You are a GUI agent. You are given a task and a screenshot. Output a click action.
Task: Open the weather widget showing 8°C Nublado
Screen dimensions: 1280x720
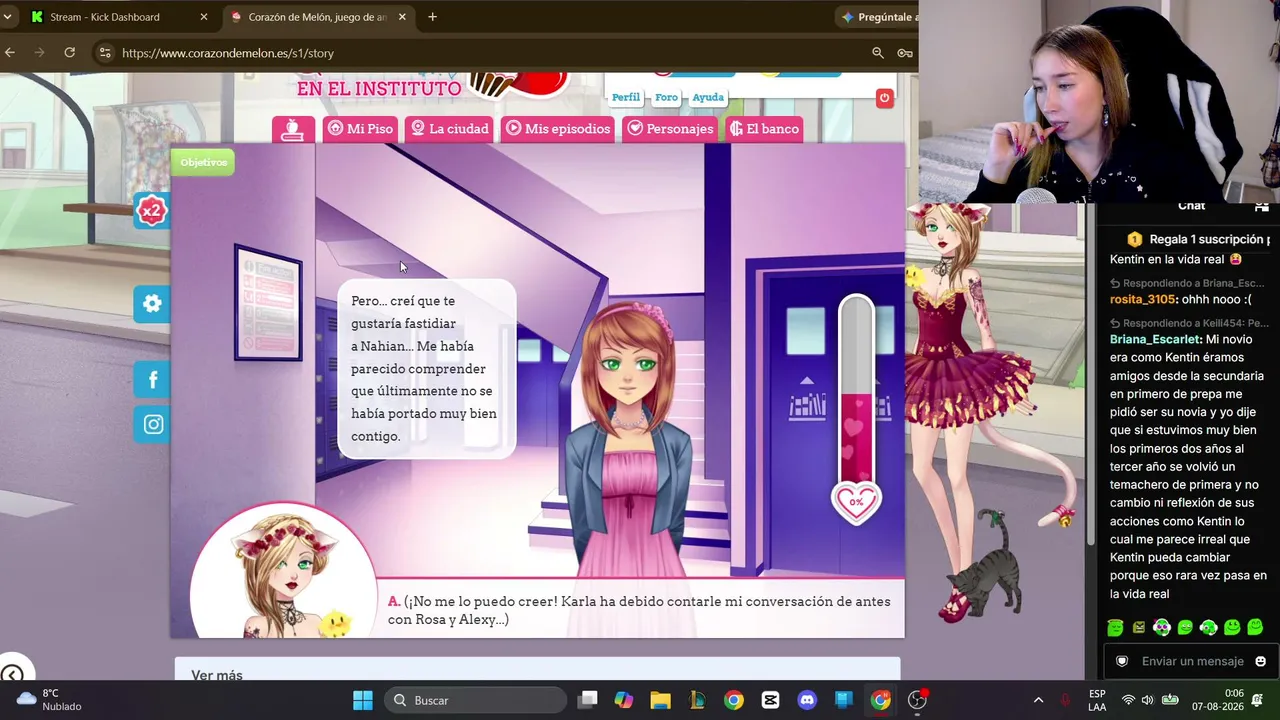[50, 700]
